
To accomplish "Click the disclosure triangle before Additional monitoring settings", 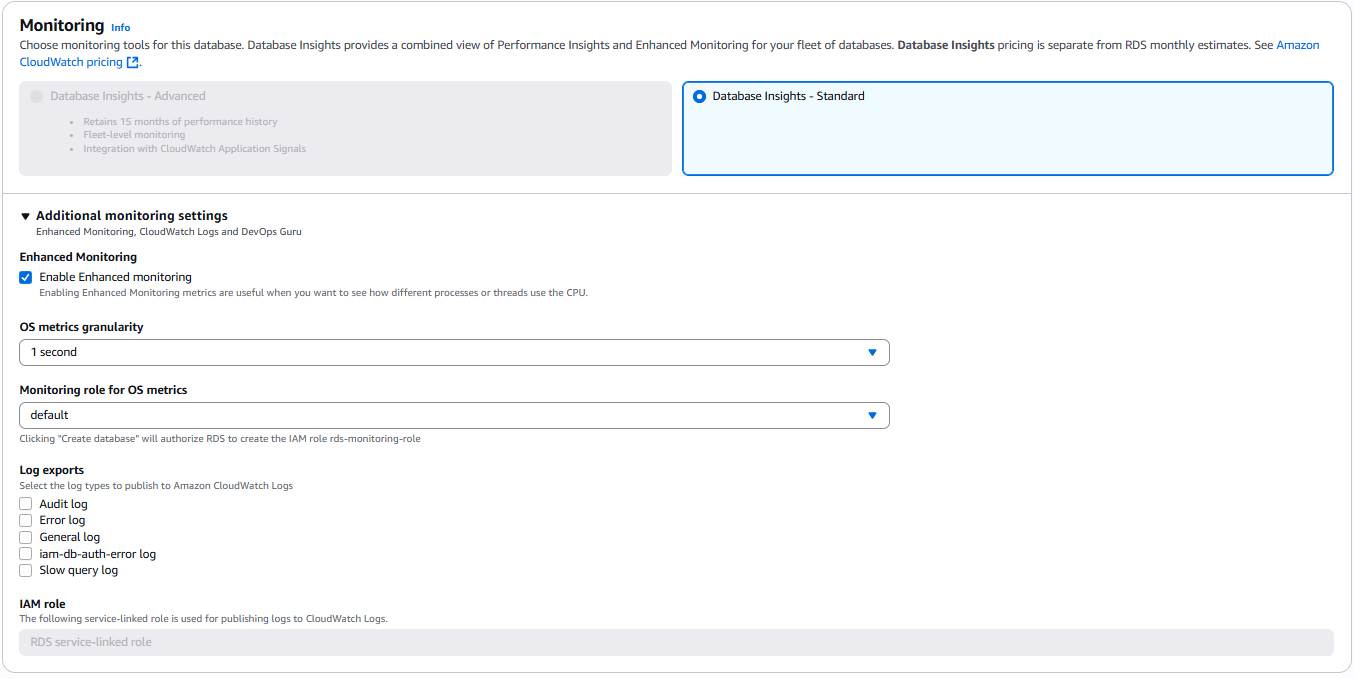I will [x=25, y=215].
